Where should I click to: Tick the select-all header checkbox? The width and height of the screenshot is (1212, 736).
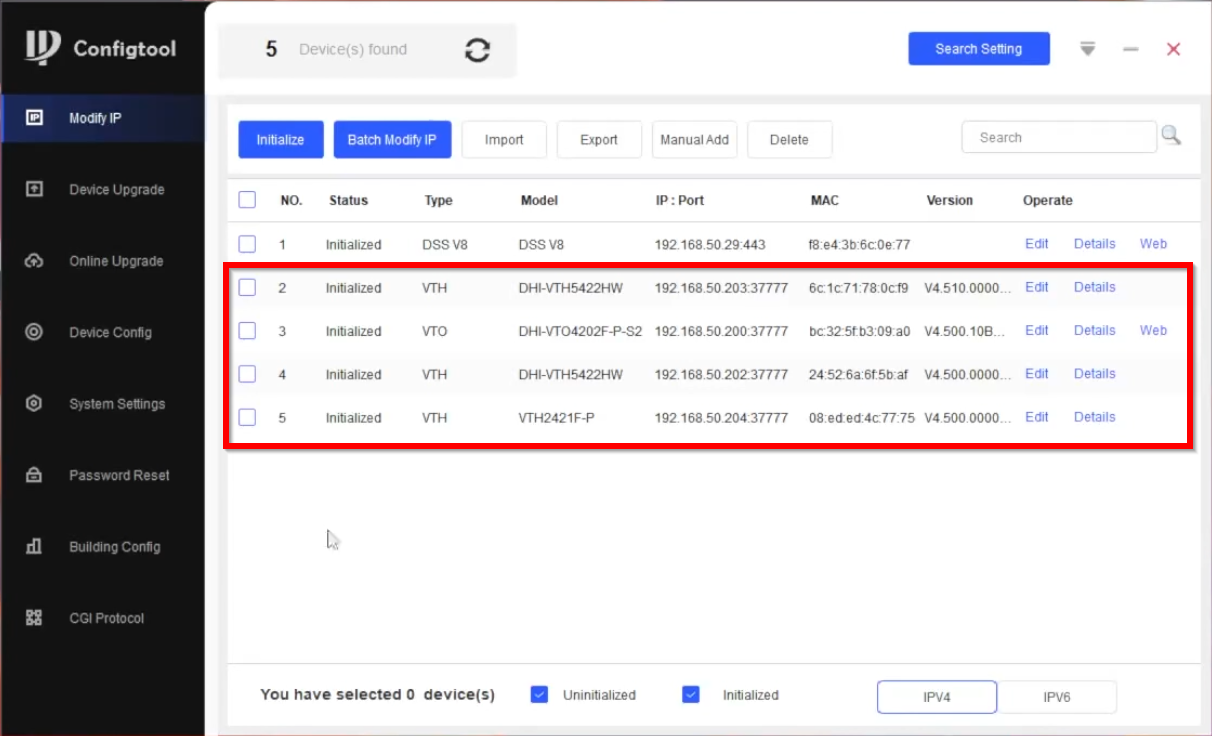pos(247,200)
